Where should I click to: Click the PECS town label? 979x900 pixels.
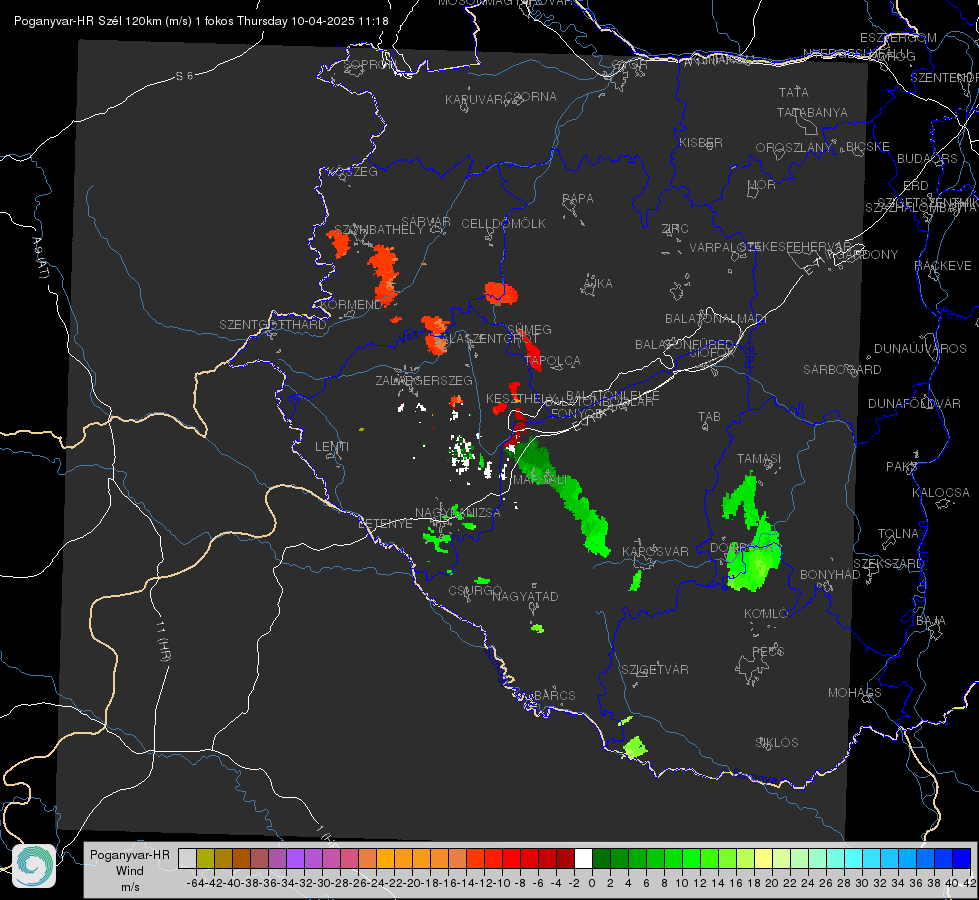coord(767,652)
